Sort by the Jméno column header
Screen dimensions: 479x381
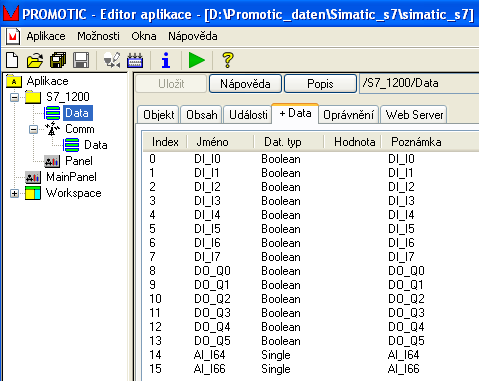[220, 142]
